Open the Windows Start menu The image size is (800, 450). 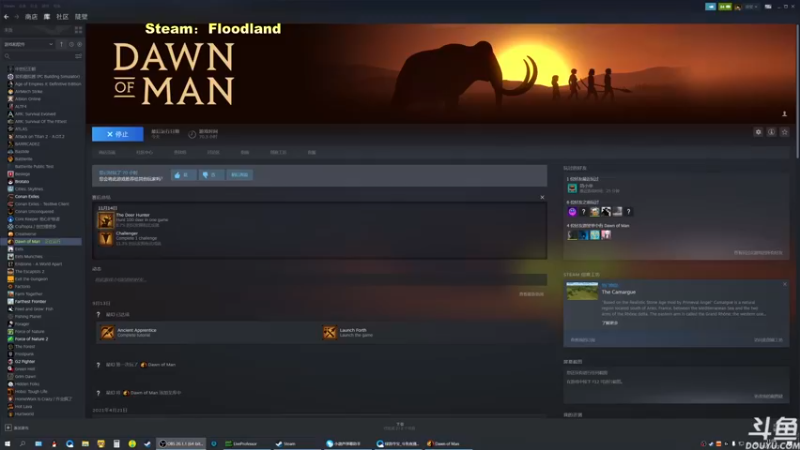[7, 444]
